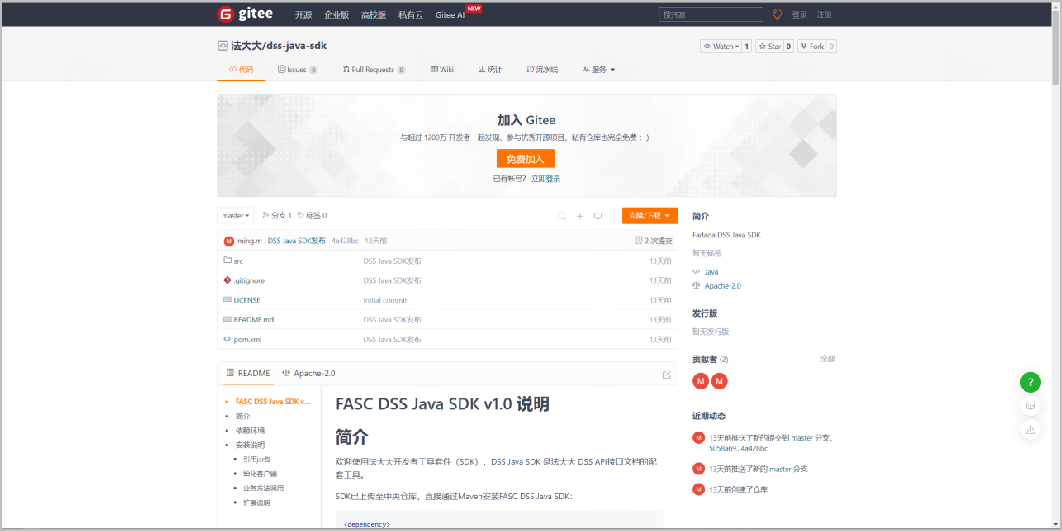Switch to the 代码 tab
1062x531 pixels.
coord(241,69)
